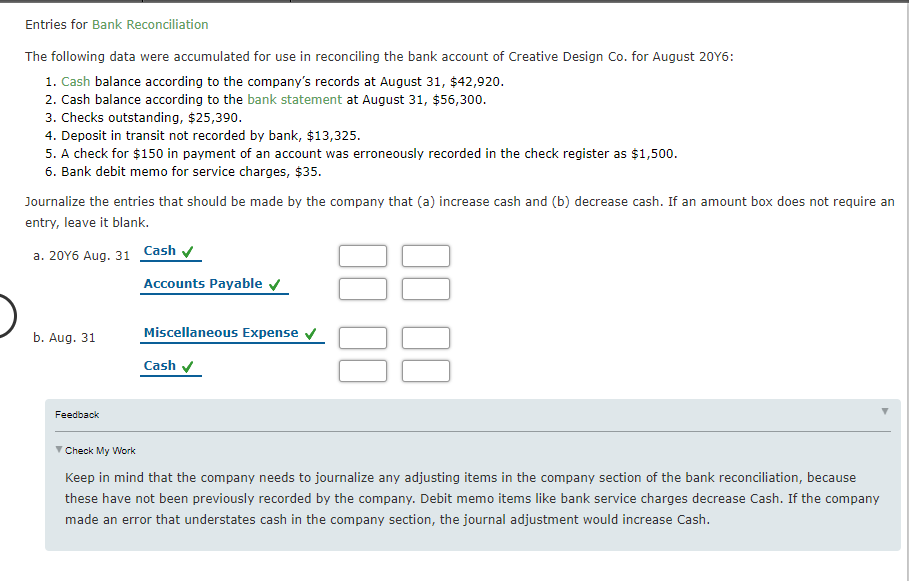Open the Accounts Payable account dropdown
The width and height of the screenshot is (909, 581).
pyautogui.click(x=202, y=283)
